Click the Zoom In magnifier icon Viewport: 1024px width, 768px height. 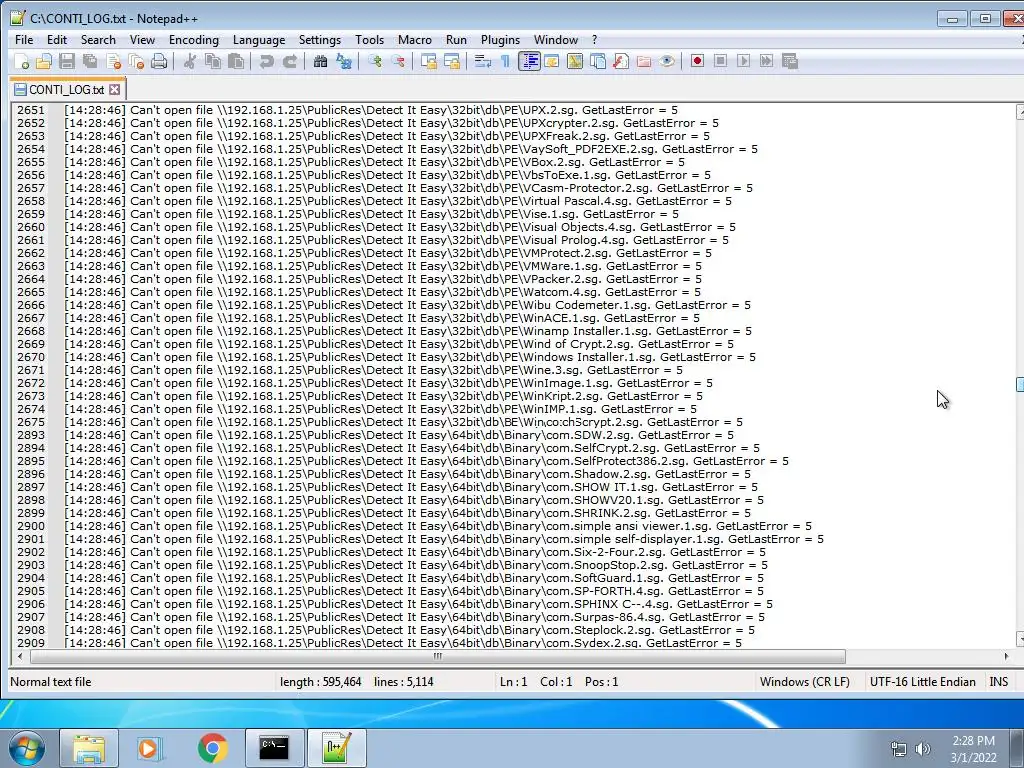[375, 61]
